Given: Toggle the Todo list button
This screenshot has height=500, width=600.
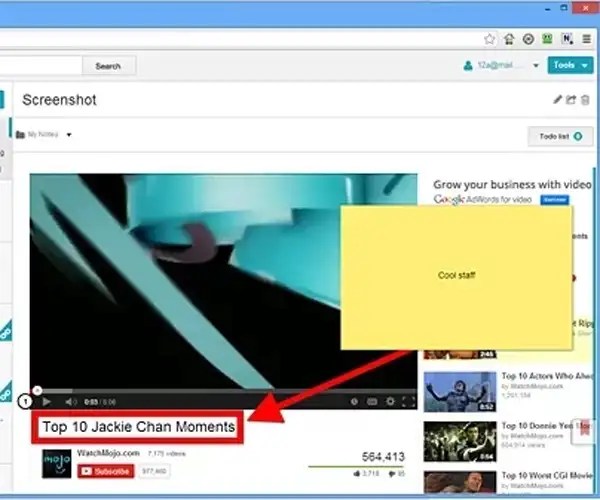Looking at the screenshot, I should pyautogui.click(x=561, y=136).
